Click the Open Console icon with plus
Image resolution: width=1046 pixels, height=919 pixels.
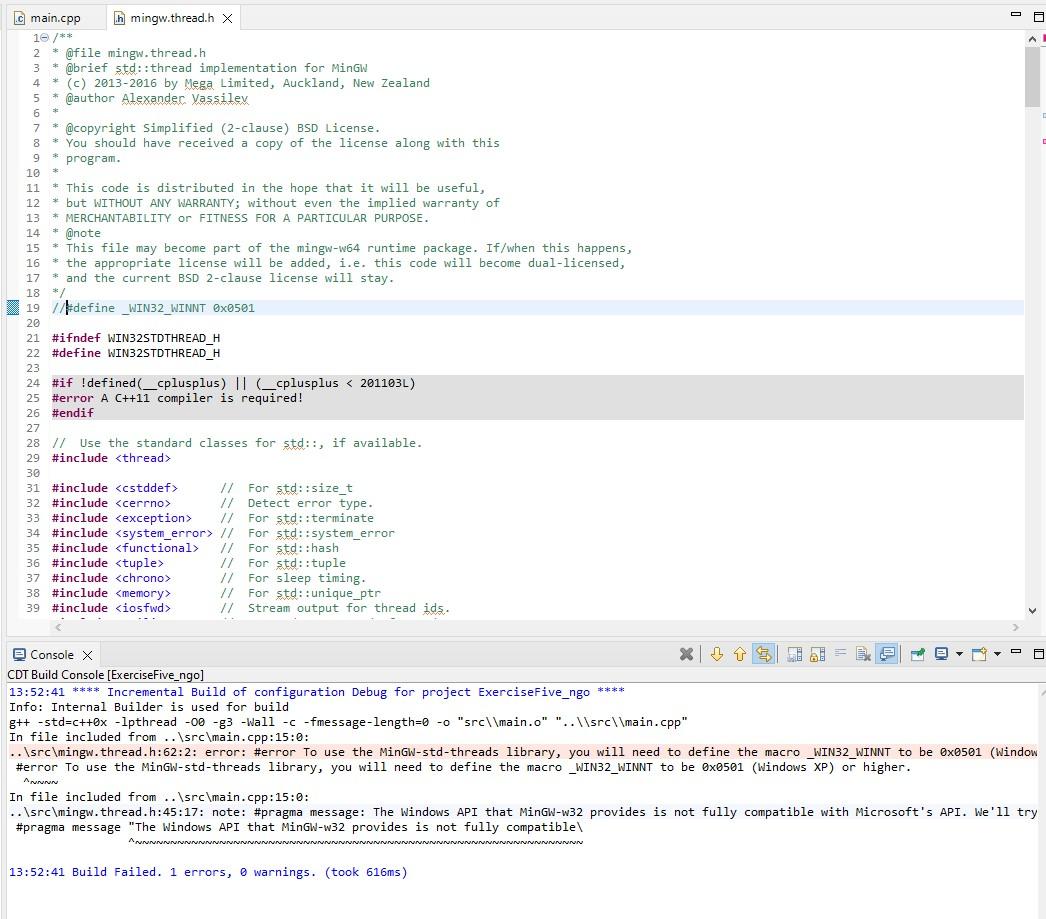pos(979,654)
